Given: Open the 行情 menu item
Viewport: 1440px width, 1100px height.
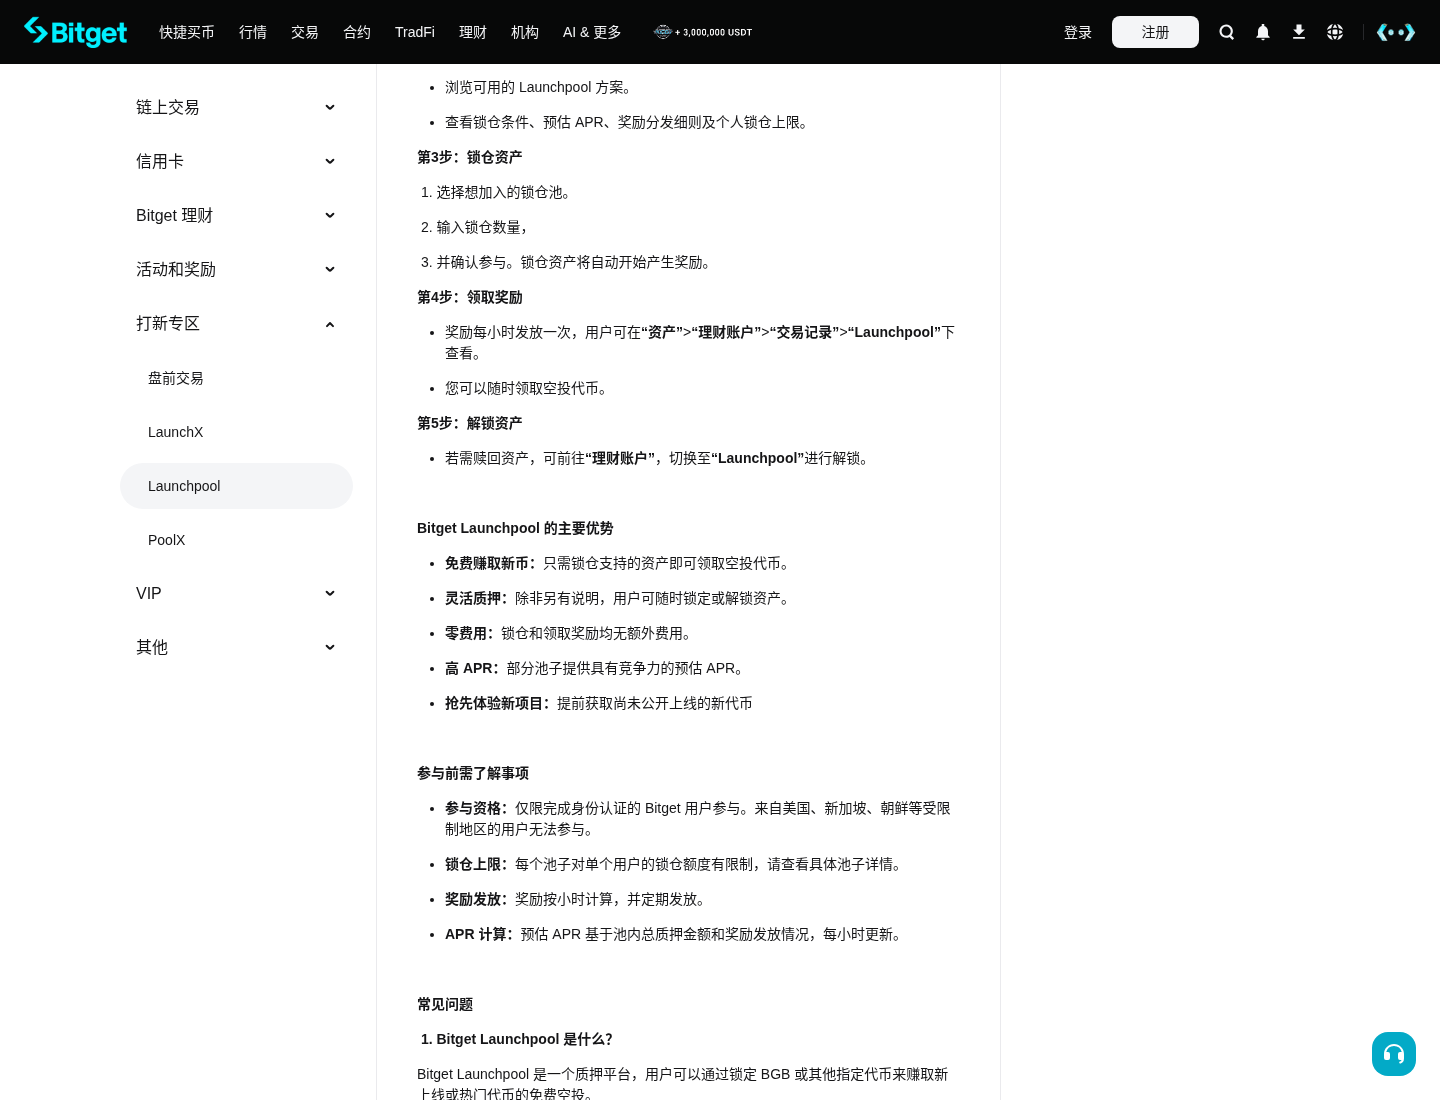Looking at the screenshot, I should 253,32.
